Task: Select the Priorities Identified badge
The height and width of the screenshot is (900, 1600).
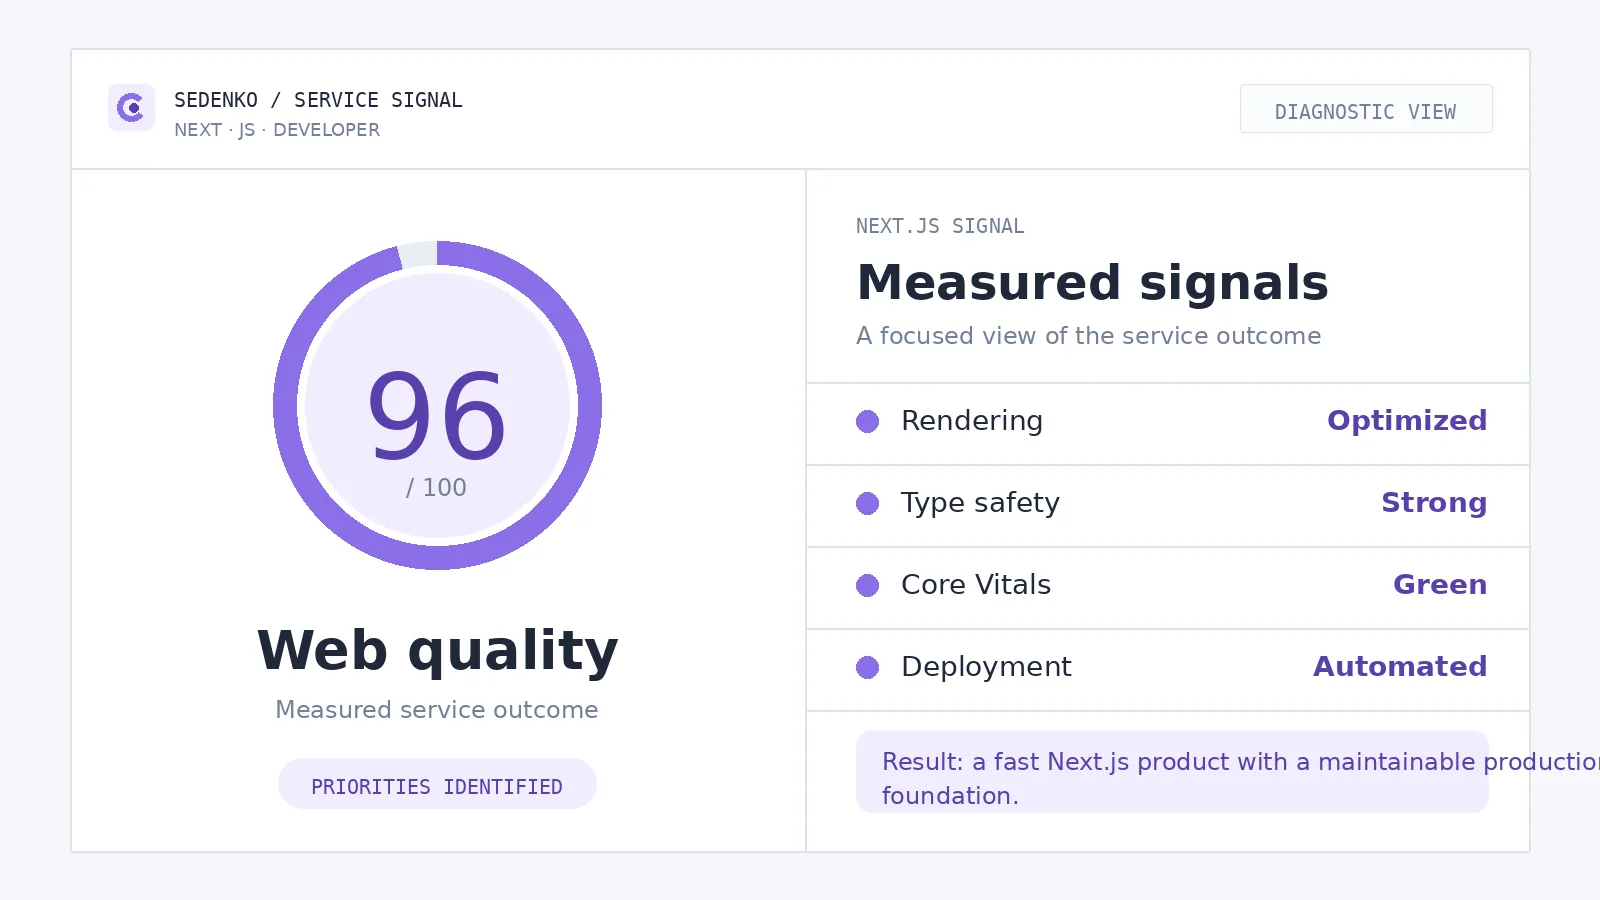Action: pyautogui.click(x=437, y=784)
